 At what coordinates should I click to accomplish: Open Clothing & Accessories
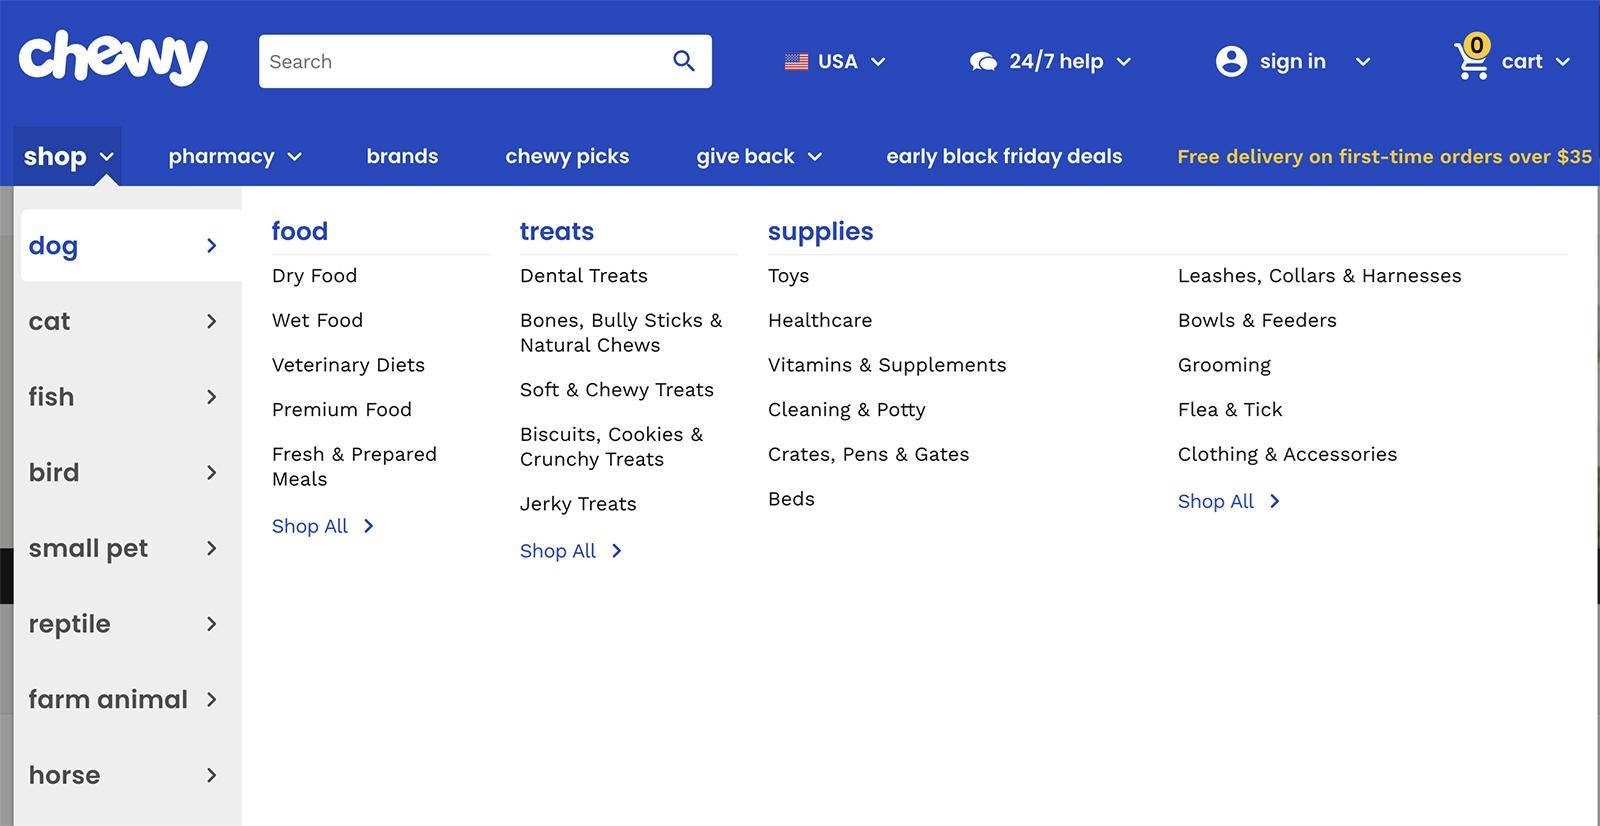(x=1287, y=454)
